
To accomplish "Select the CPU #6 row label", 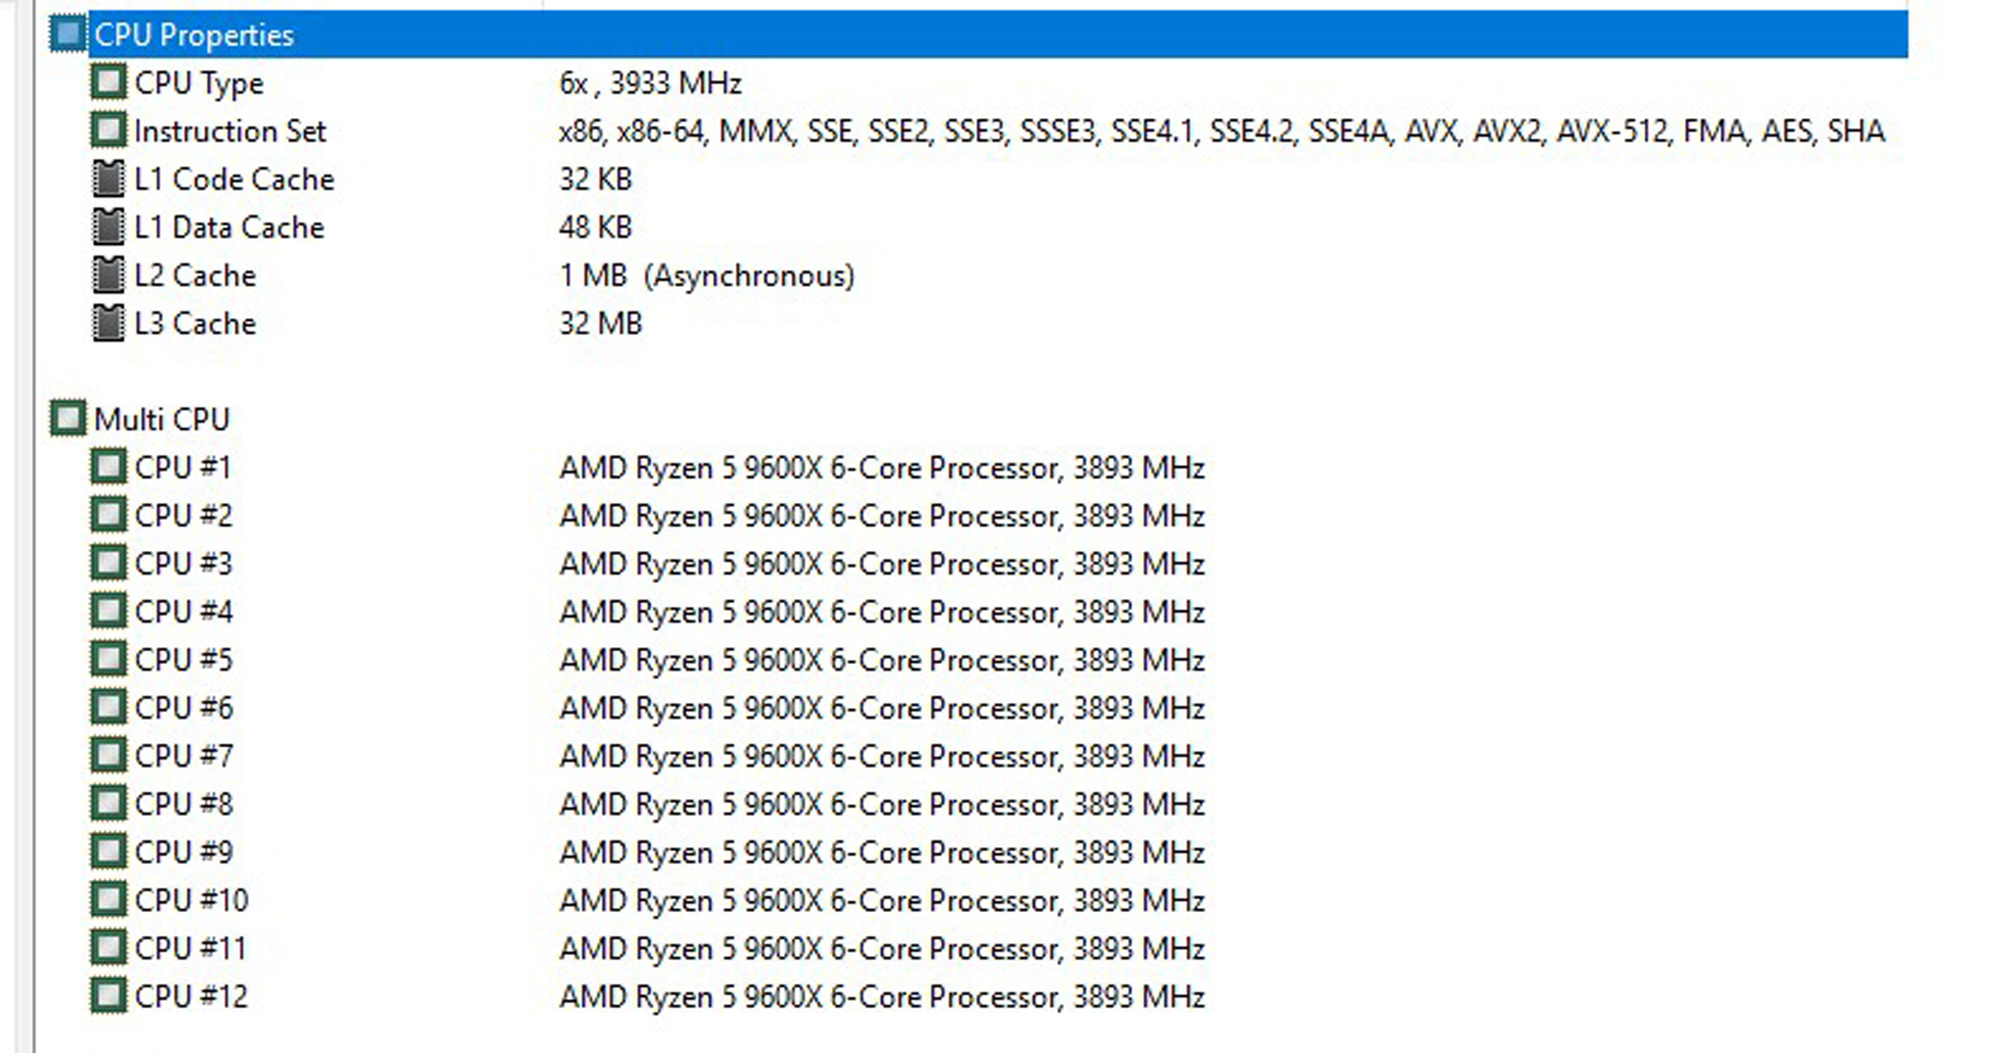I will point(184,708).
